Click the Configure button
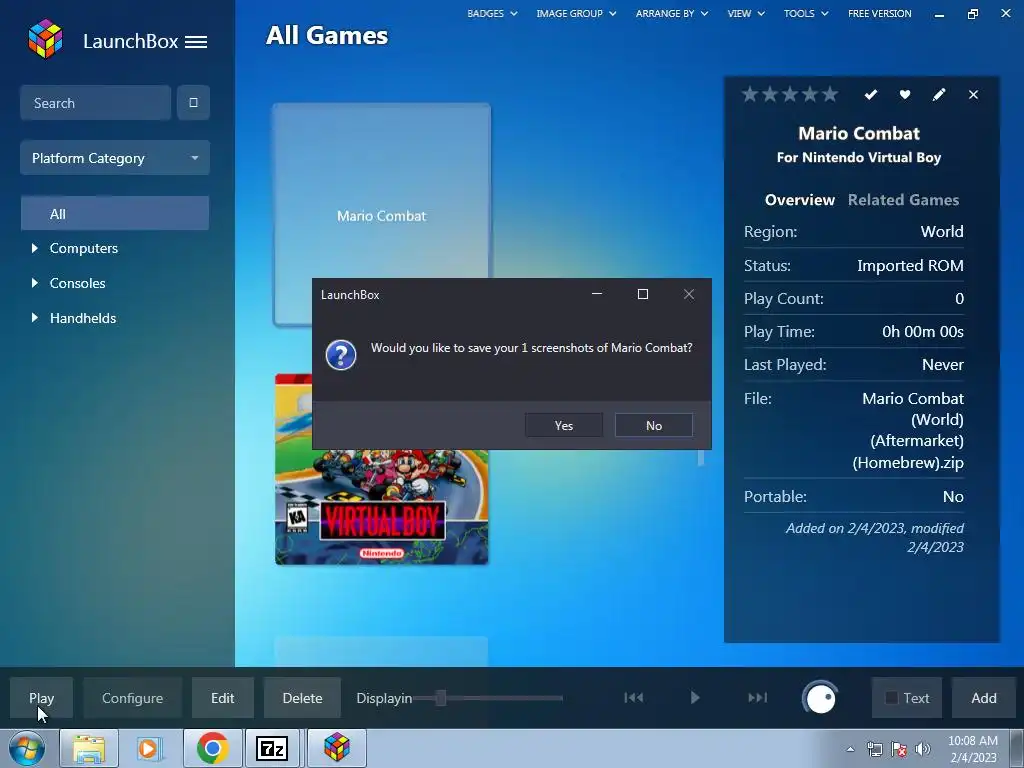This screenshot has width=1024, height=768. pyautogui.click(x=133, y=697)
